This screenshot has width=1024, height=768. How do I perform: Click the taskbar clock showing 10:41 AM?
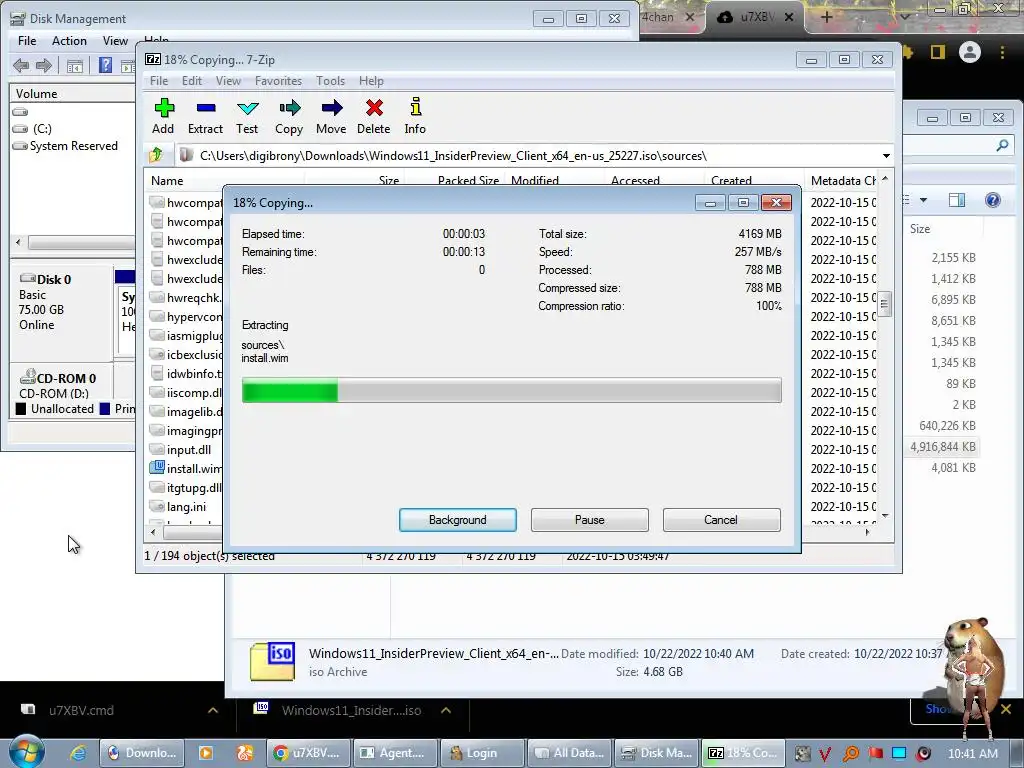(x=972, y=753)
